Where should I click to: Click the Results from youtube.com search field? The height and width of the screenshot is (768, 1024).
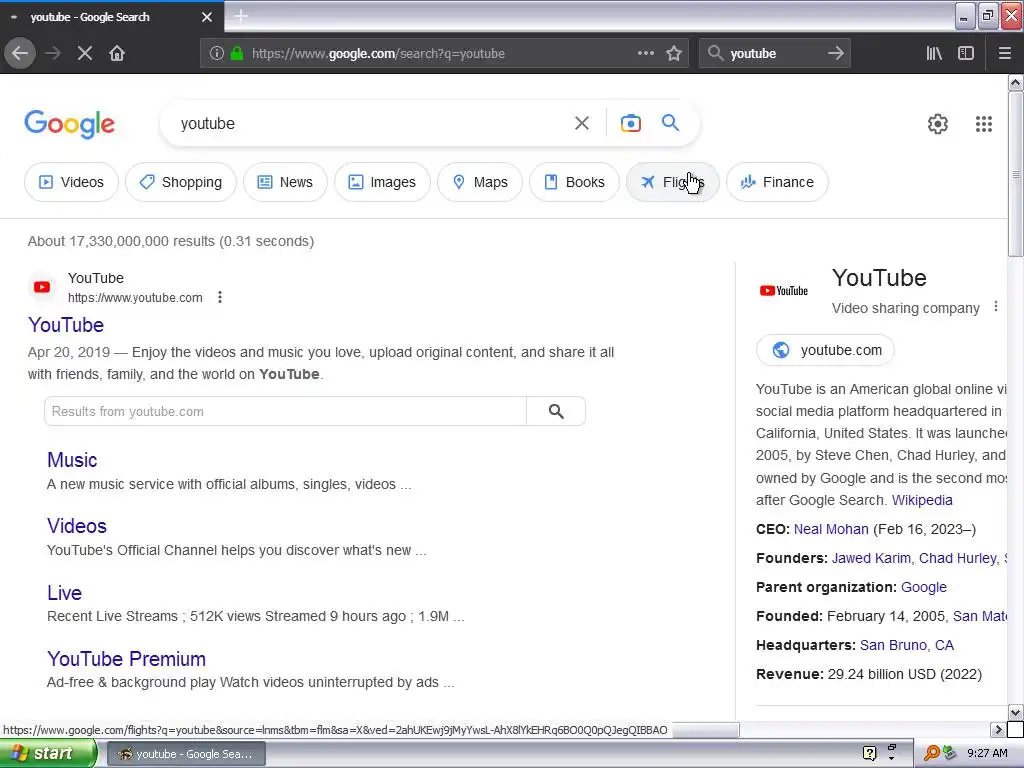coord(285,411)
